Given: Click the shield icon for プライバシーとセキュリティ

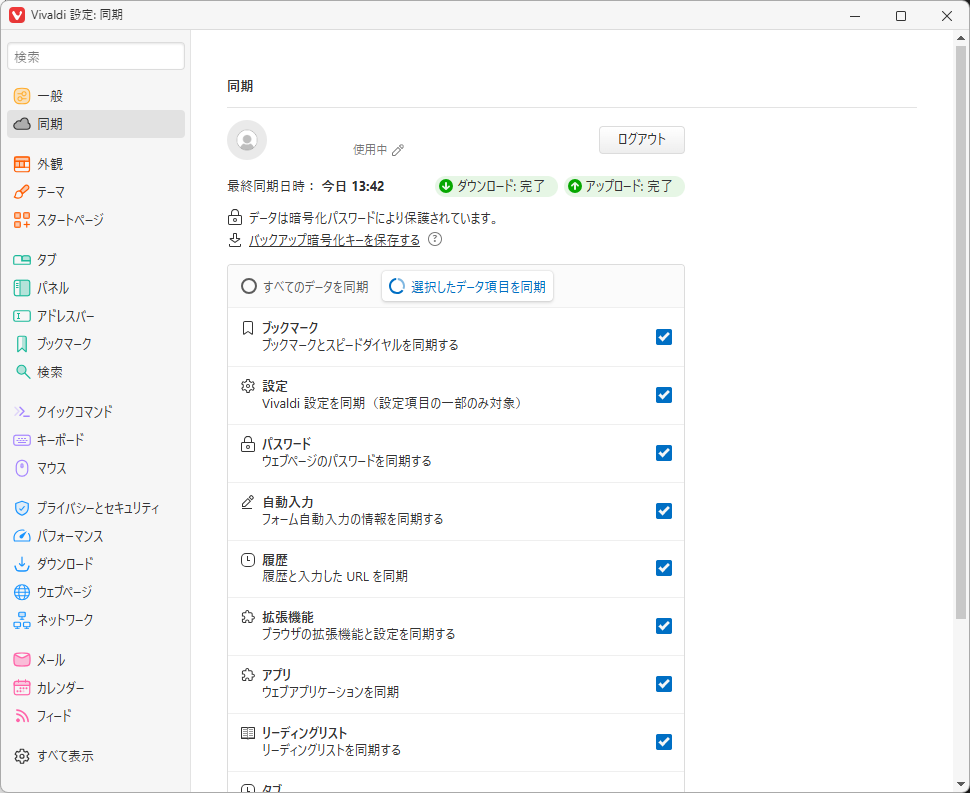Looking at the screenshot, I should (22, 508).
